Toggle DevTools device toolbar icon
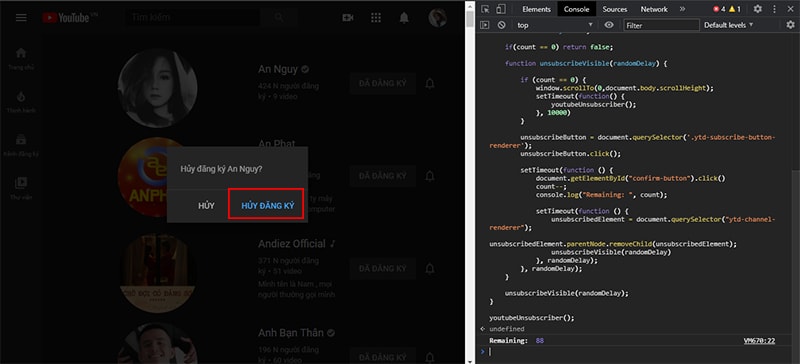The image size is (800, 364). 501,9
